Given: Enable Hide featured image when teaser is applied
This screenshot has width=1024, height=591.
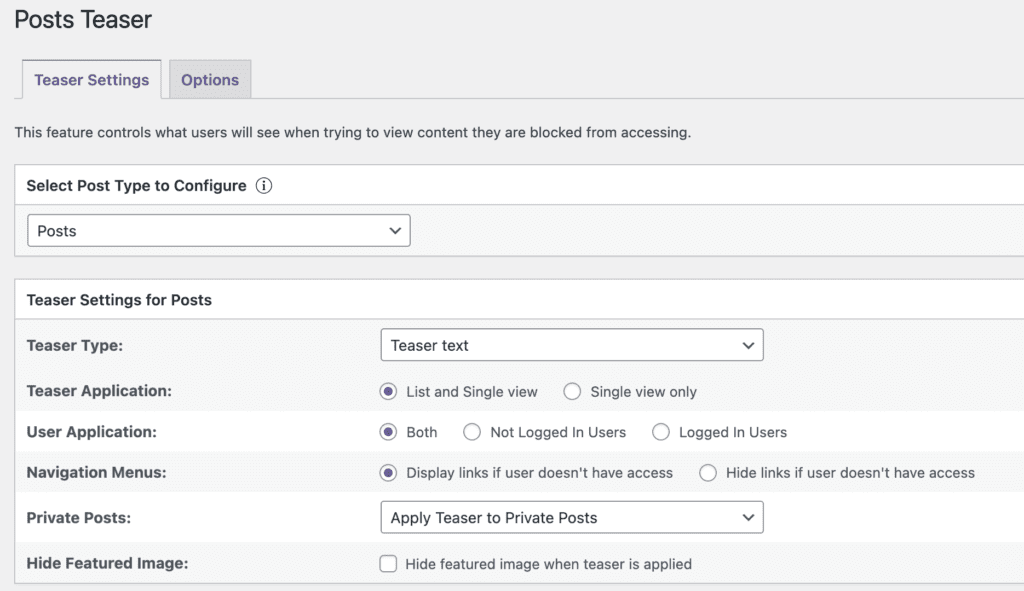Looking at the screenshot, I should click(x=388, y=564).
